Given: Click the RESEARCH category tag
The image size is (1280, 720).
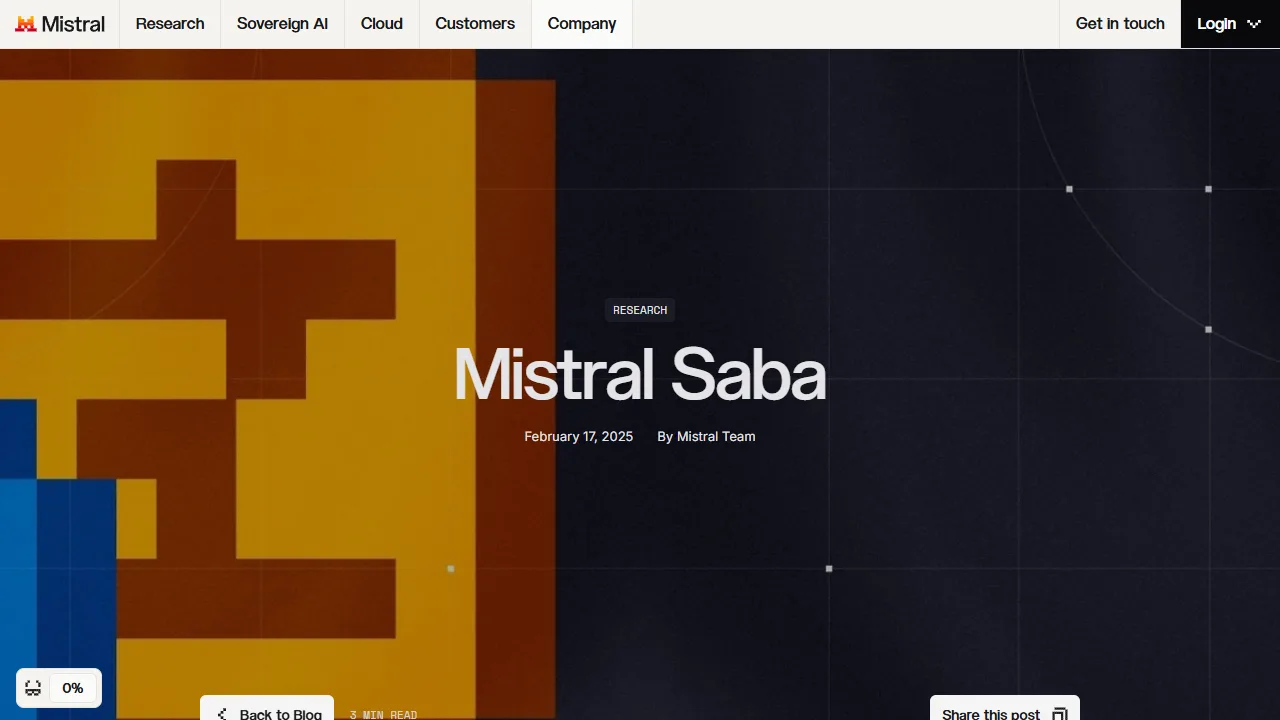Looking at the screenshot, I should (x=640, y=310).
